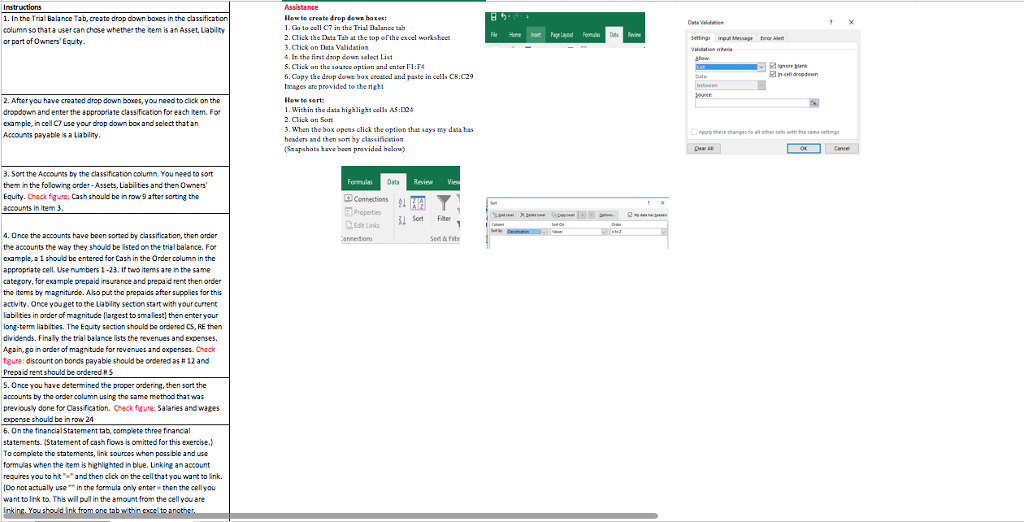This screenshot has width=1024, height=522.
Task: Select instruction 2 cell about Accounts payable
Action: point(115,131)
